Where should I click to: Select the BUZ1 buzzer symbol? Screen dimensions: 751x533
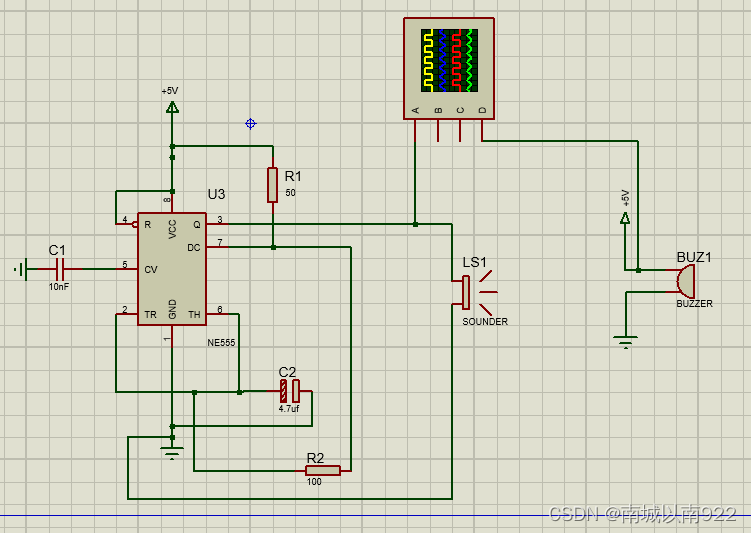tap(686, 281)
